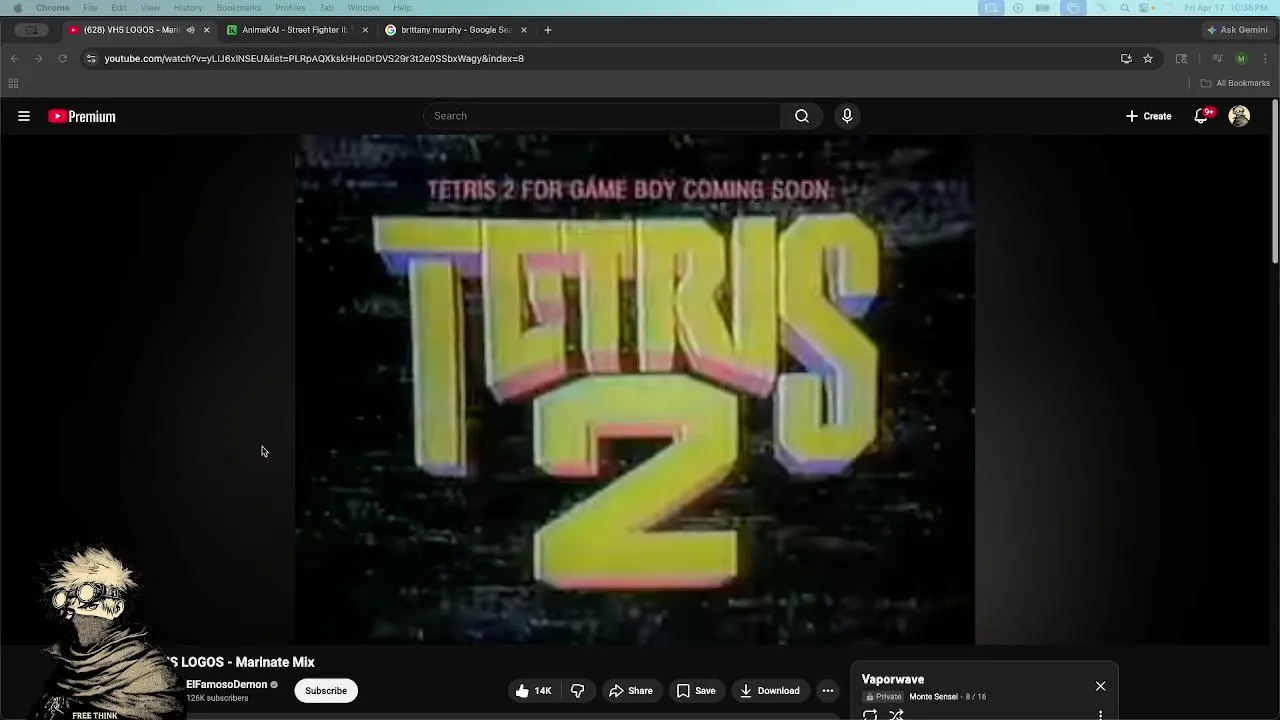1280x720 pixels.
Task: Open the Bookmarks menu
Action: coord(238,8)
